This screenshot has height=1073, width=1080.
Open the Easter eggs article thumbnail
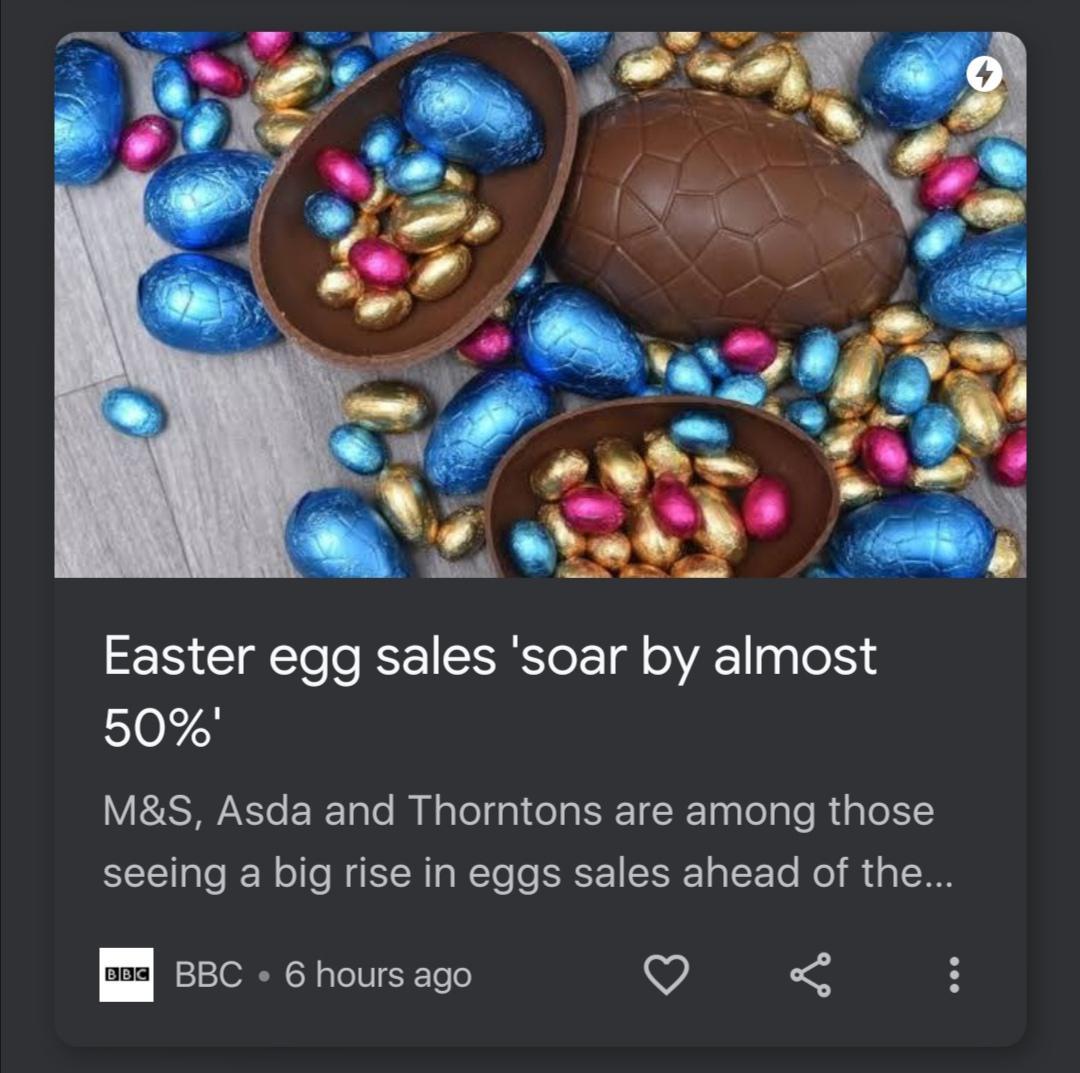pos(540,305)
